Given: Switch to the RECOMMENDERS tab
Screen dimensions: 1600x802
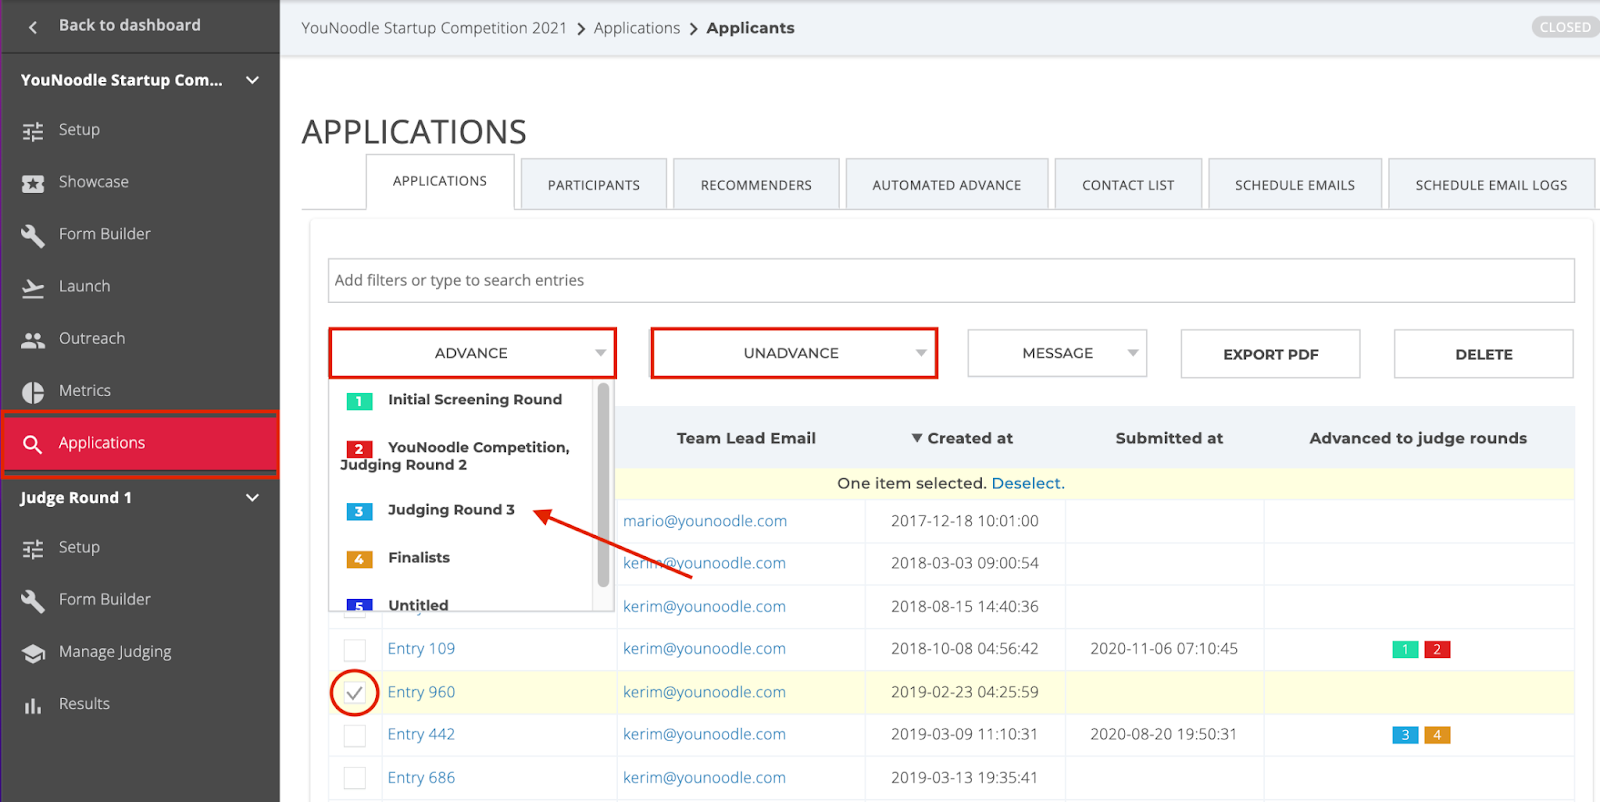Looking at the screenshot, I should pyautogui.click(x=756, y=185).
